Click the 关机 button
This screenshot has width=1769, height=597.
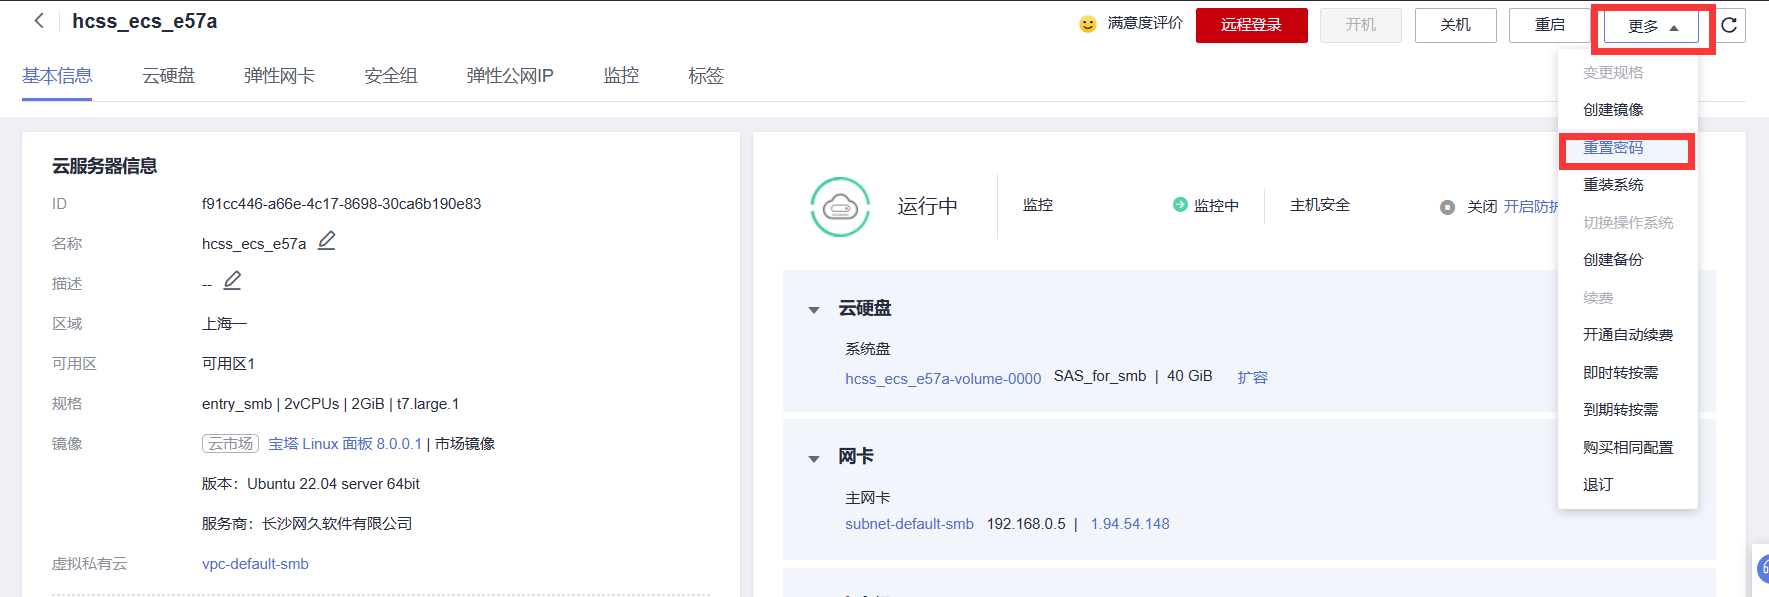(x=1455, y=25)
